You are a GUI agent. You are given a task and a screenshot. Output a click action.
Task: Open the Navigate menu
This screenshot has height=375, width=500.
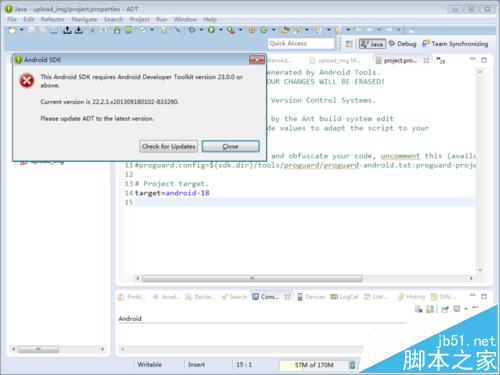pos(84,19)
